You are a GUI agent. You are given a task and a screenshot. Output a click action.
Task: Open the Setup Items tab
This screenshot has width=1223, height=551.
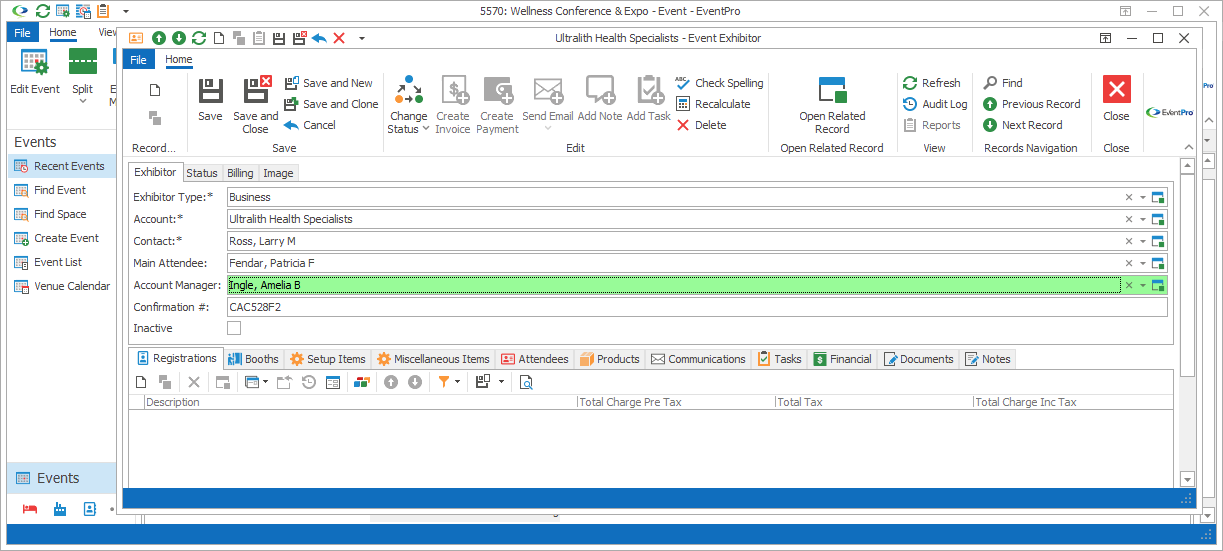[327, 359]
